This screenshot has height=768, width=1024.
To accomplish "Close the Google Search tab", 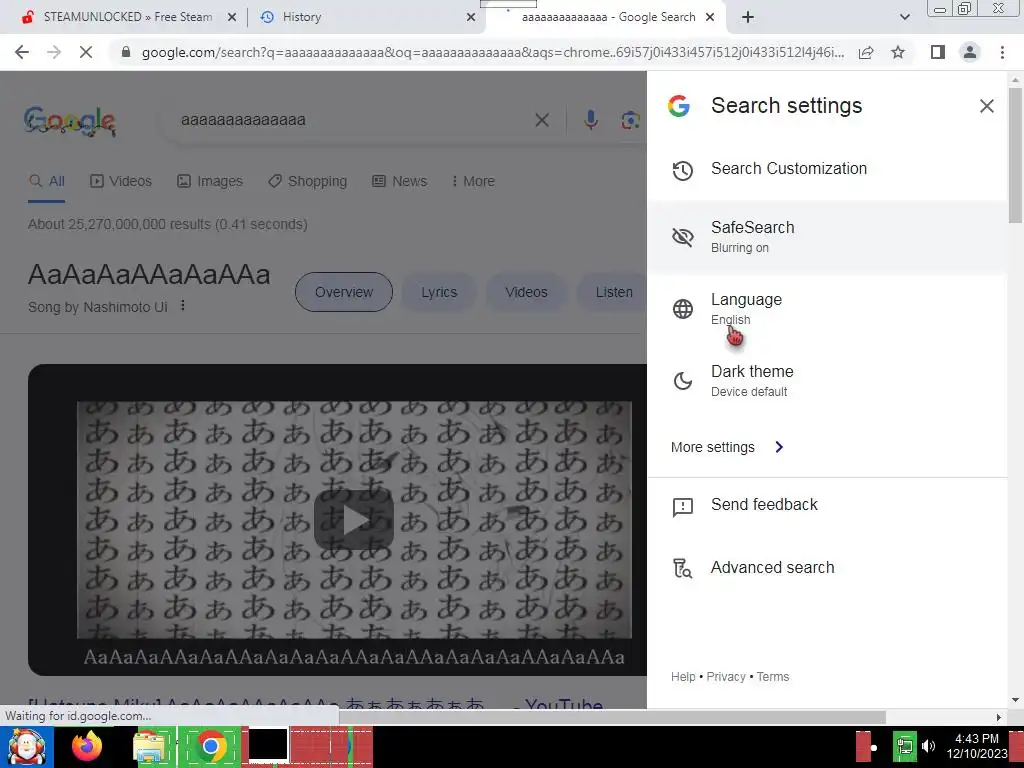I will click(710, 18).
